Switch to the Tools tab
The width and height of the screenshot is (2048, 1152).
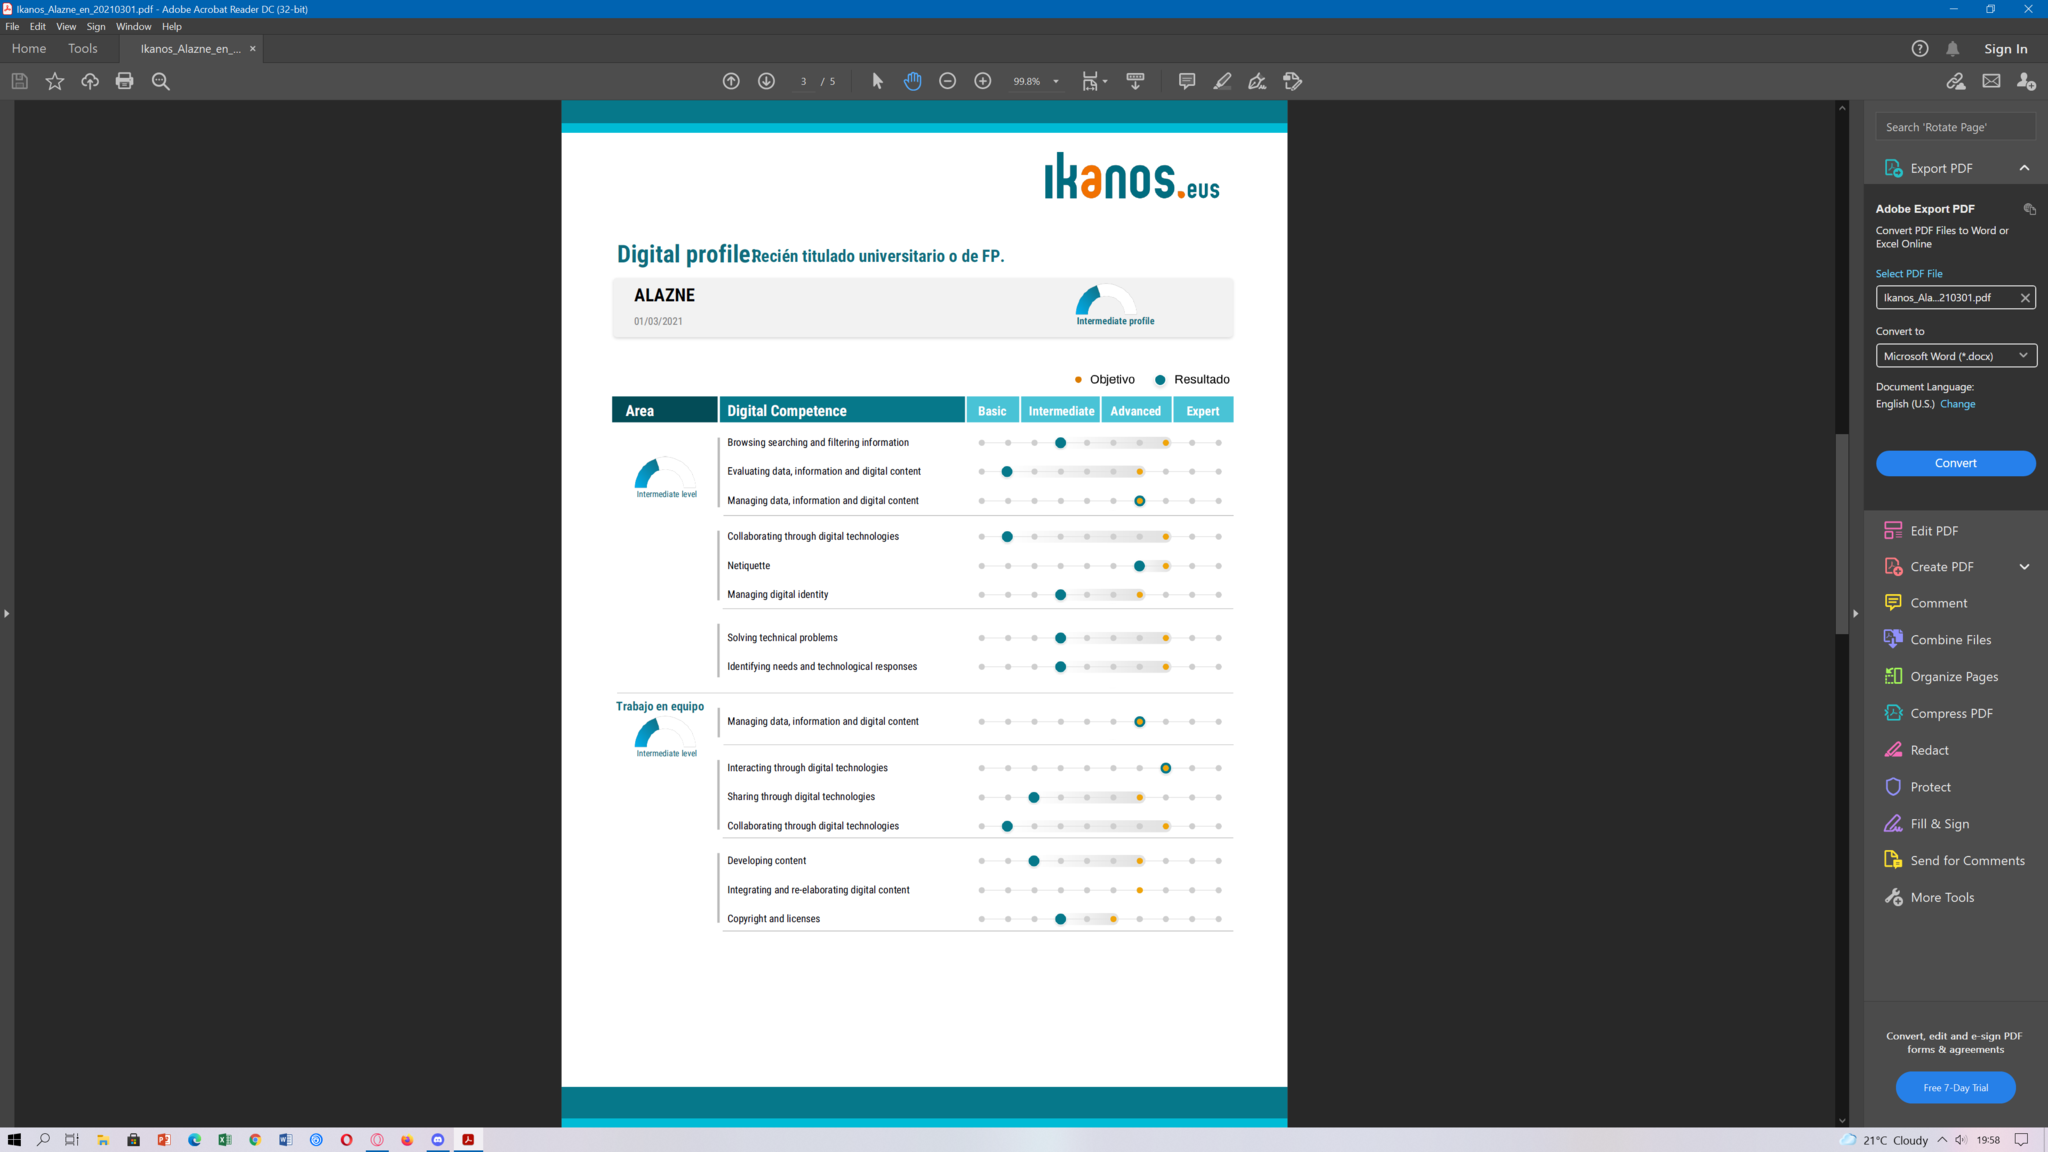pos(83,48)
